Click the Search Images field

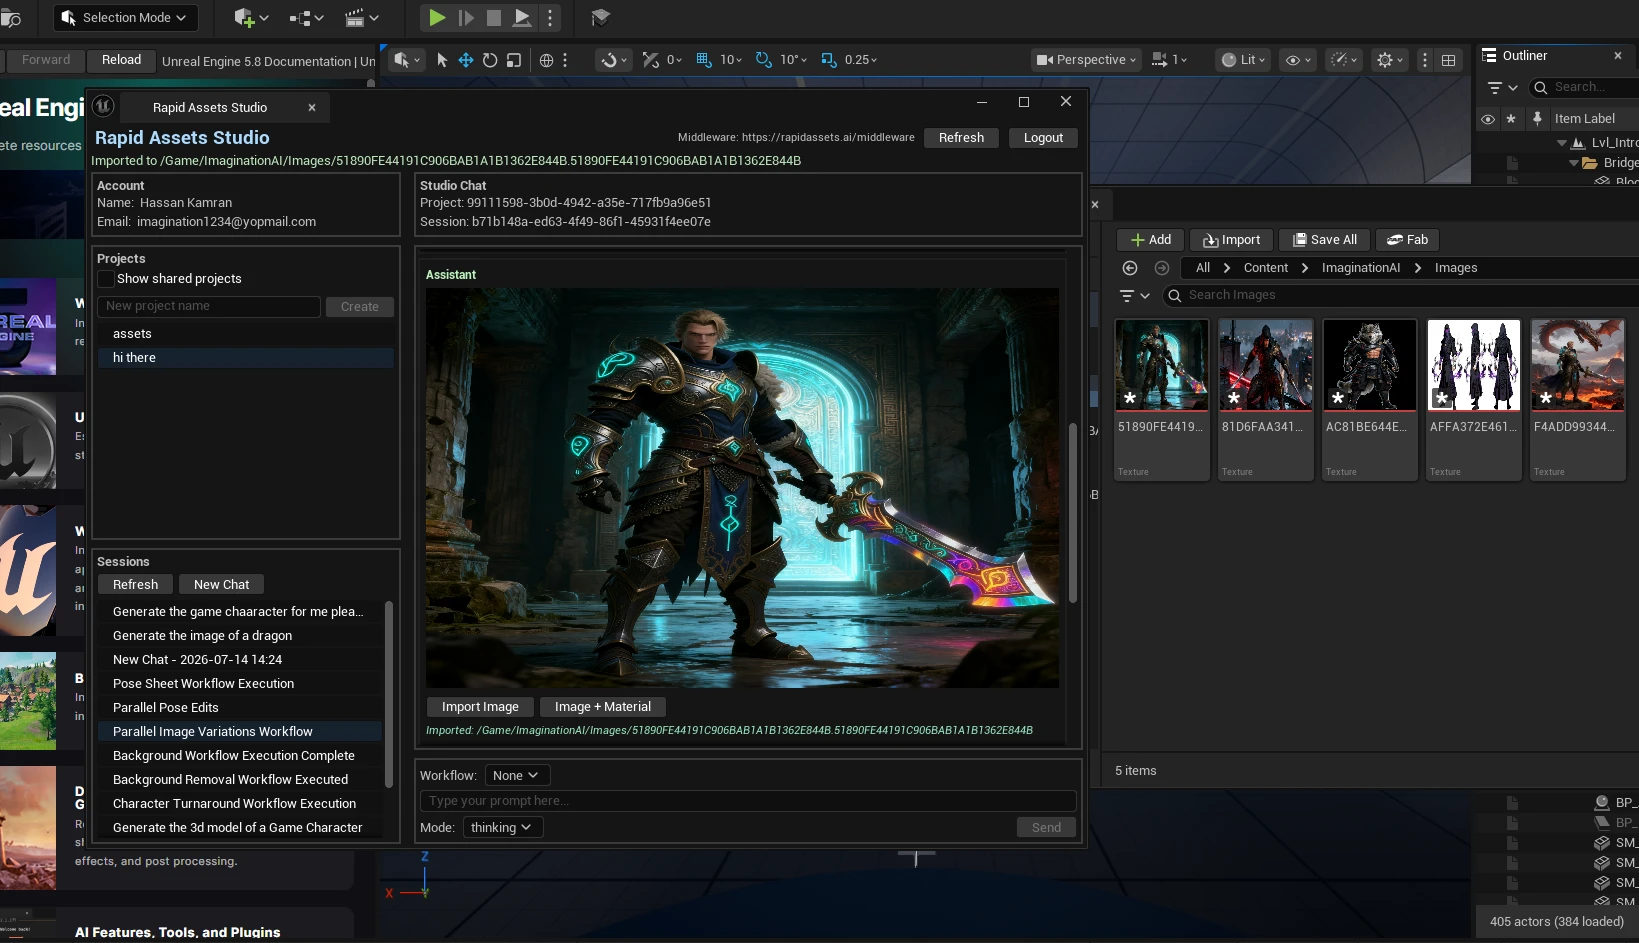tap(1400, 295)
